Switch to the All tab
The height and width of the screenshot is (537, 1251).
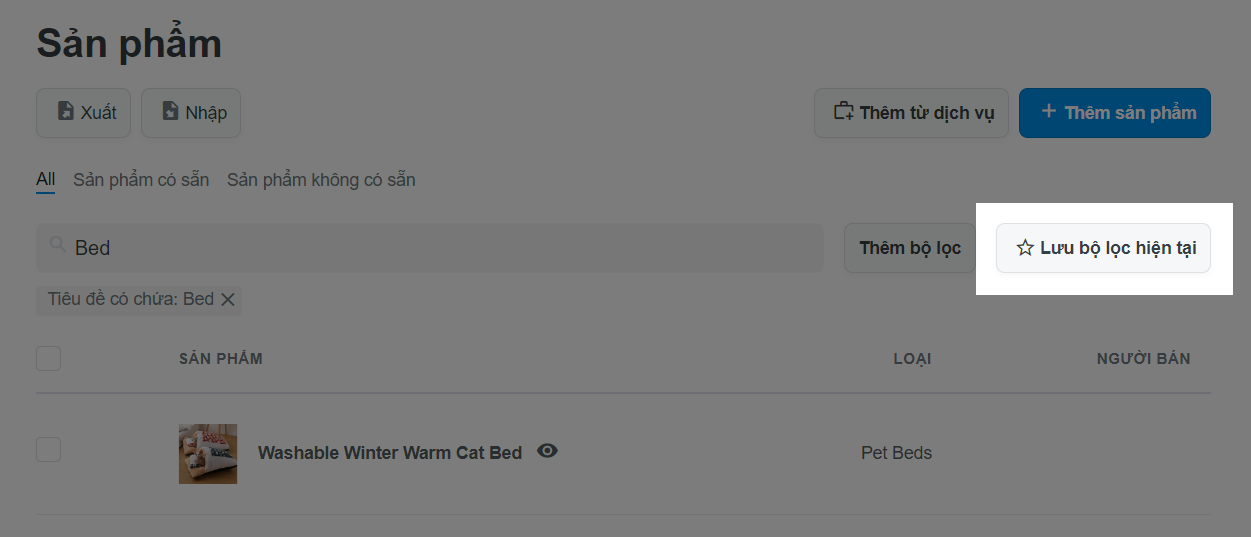46,180
